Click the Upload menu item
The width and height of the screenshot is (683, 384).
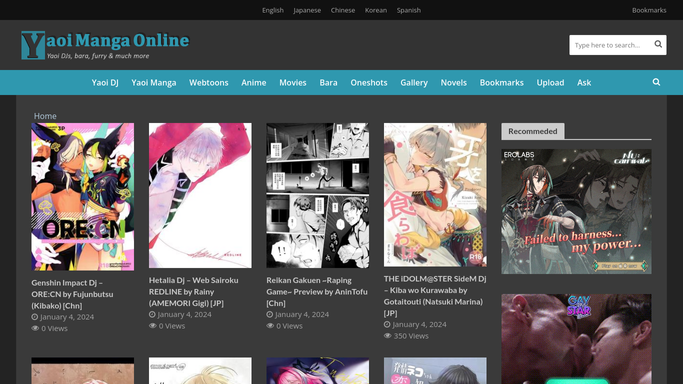(550, 82)
